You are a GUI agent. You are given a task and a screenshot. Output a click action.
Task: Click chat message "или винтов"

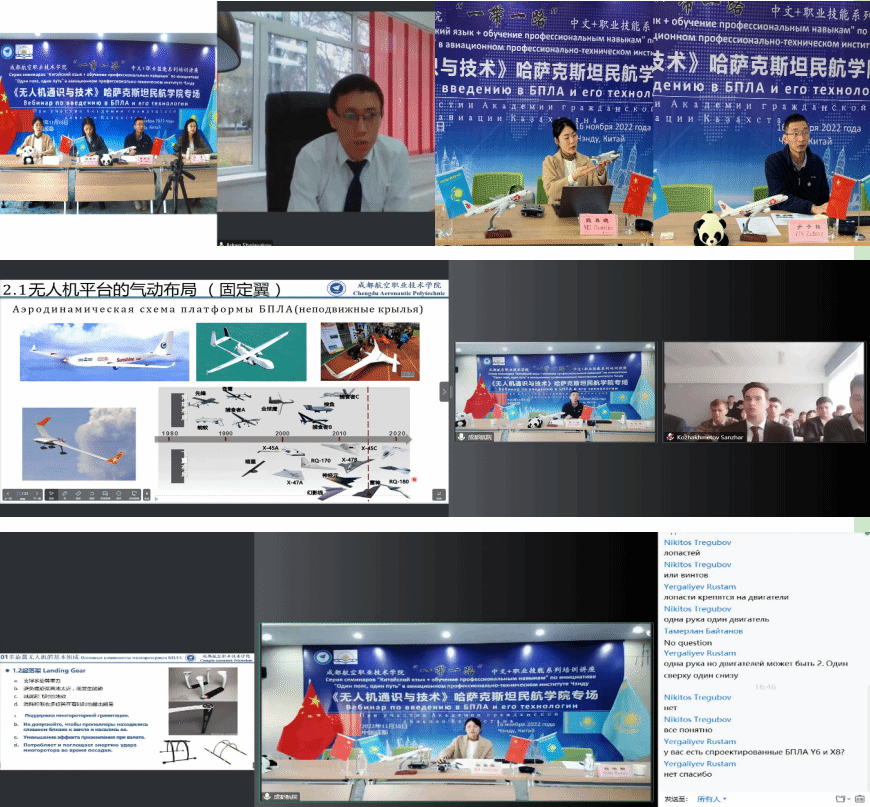pos(686,575)
